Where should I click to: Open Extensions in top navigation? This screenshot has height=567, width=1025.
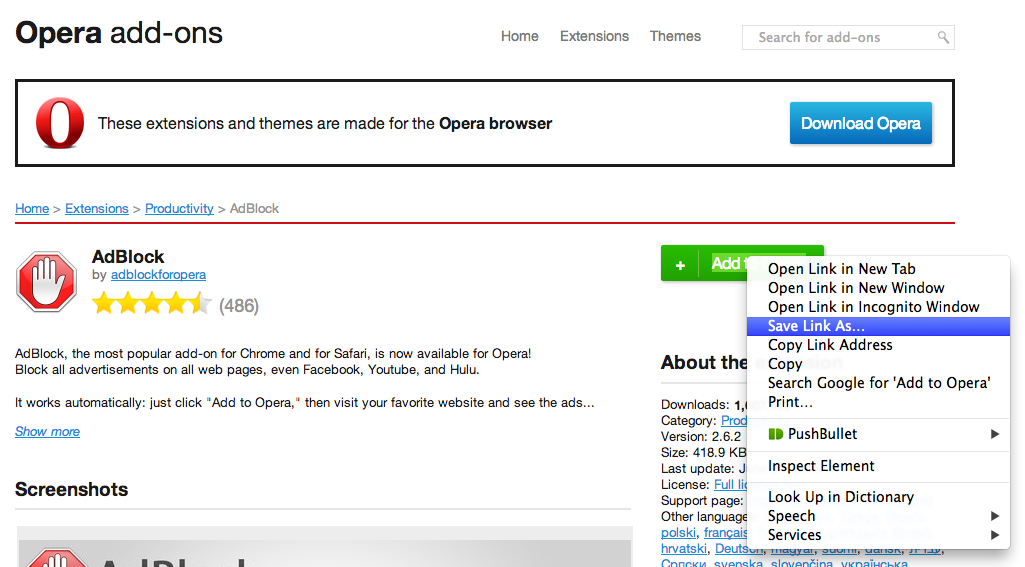pos(594,36)
